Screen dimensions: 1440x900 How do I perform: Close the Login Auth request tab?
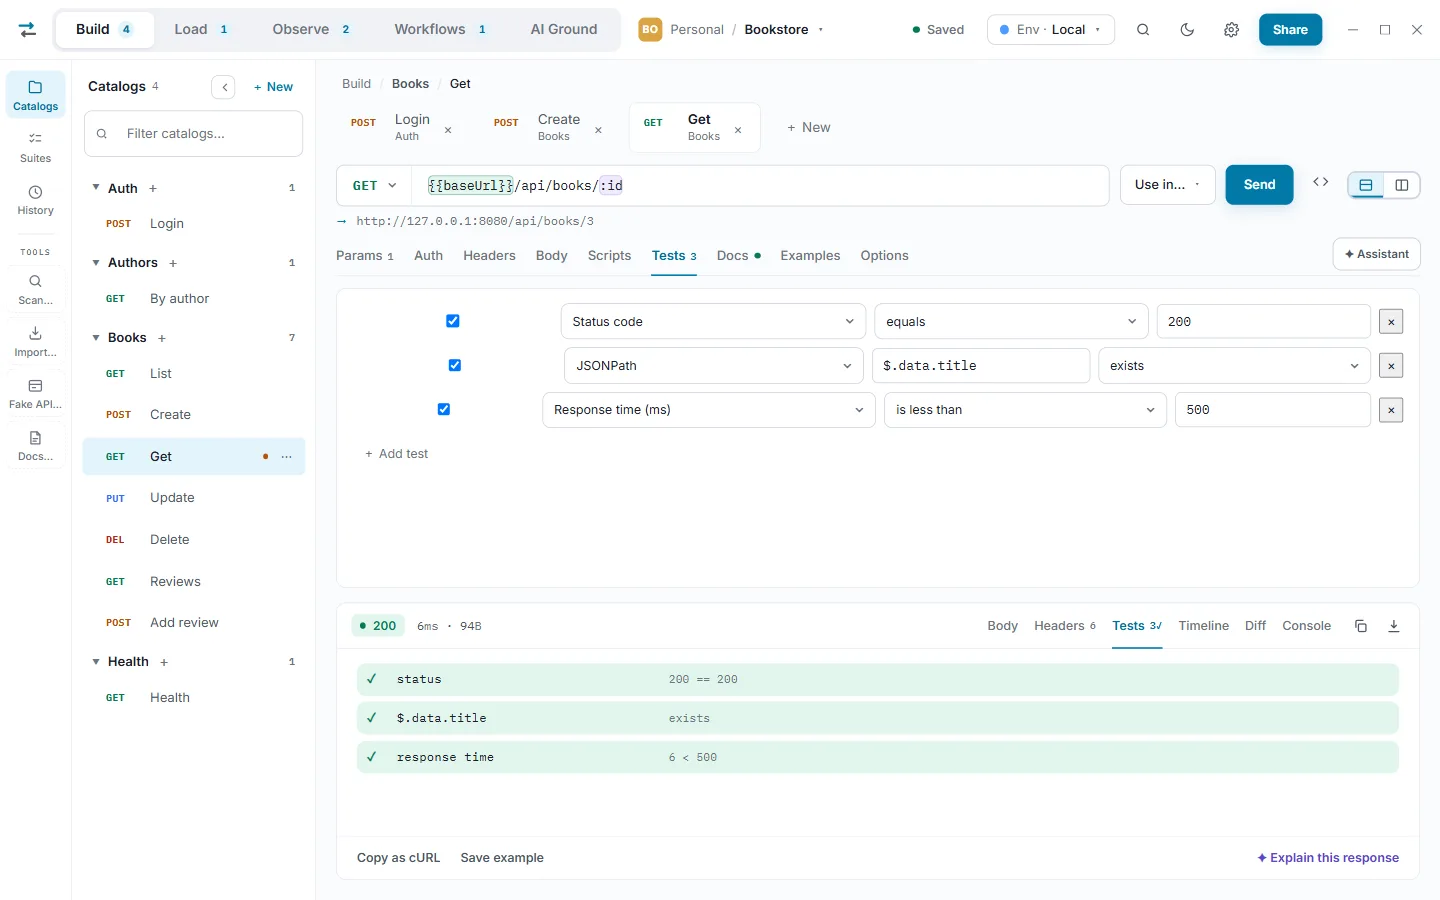[x=448, y=130]
